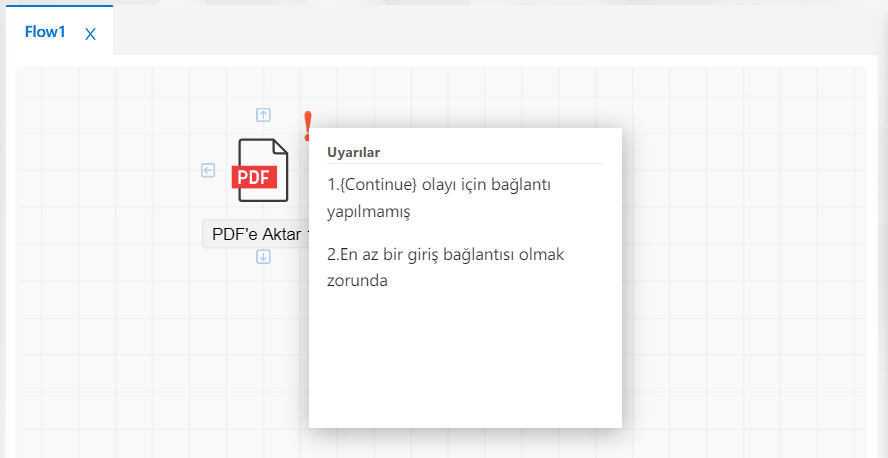The height and width of the screenshot is (458, 888).
Task: Click the PDF export node icon
Action: [x=260, y=170]
